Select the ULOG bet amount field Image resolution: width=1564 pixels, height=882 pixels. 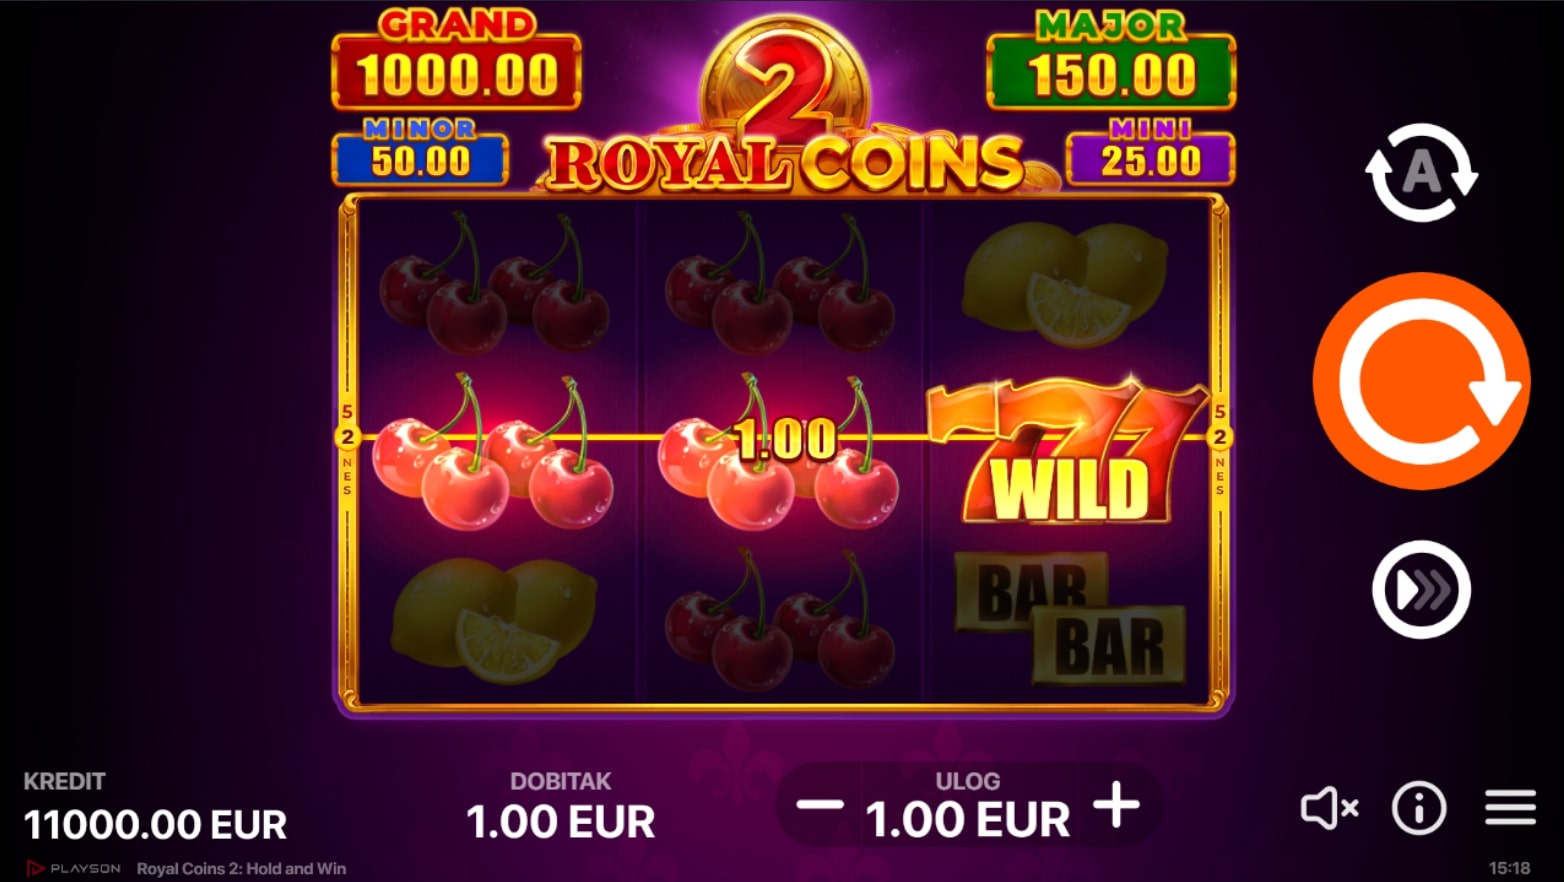click(x=968, y=806)
